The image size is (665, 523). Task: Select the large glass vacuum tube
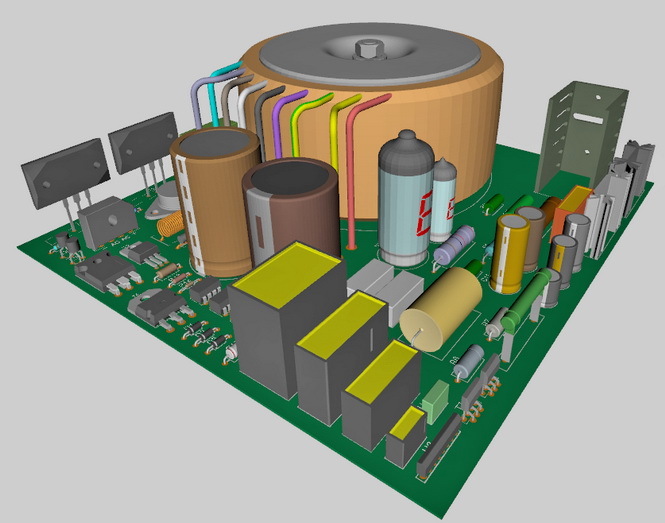coord(405,197)
